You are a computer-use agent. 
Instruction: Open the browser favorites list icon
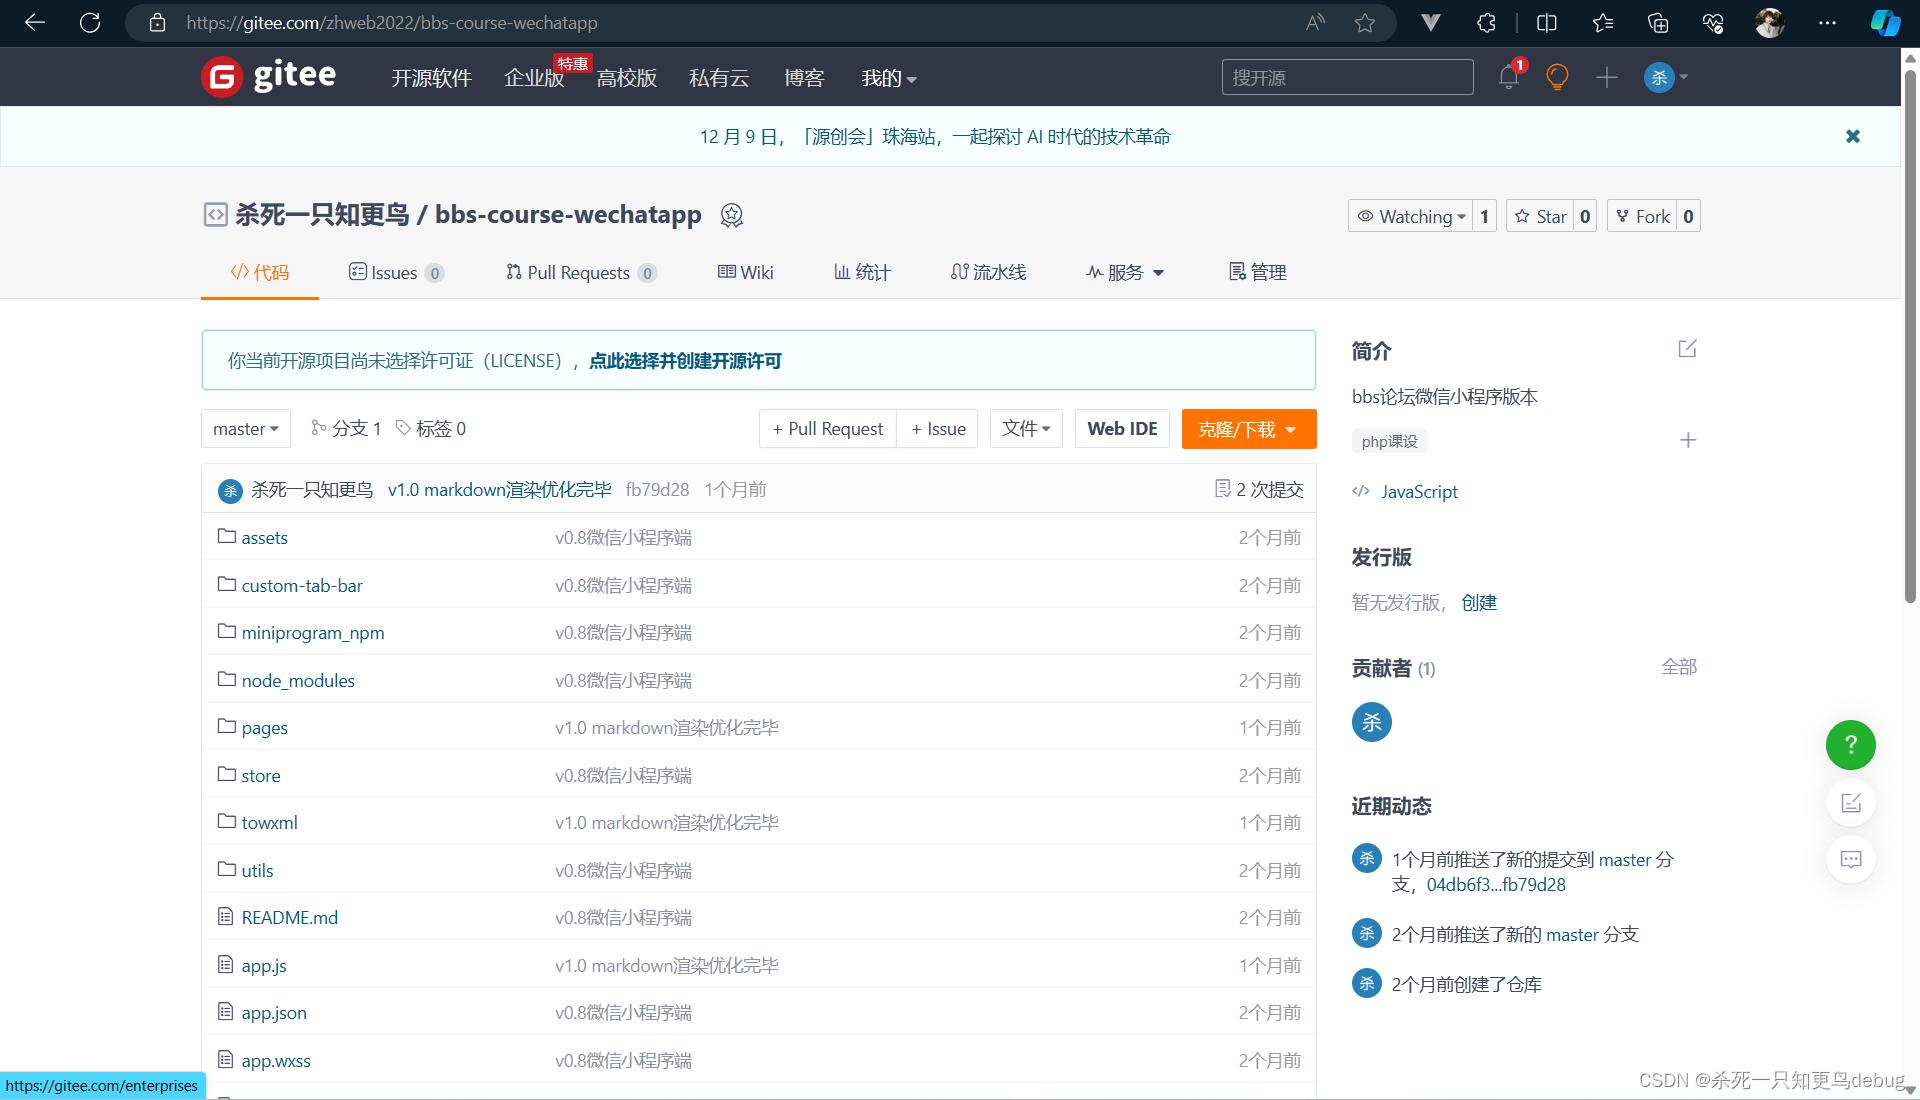(x=1603, y=22)
